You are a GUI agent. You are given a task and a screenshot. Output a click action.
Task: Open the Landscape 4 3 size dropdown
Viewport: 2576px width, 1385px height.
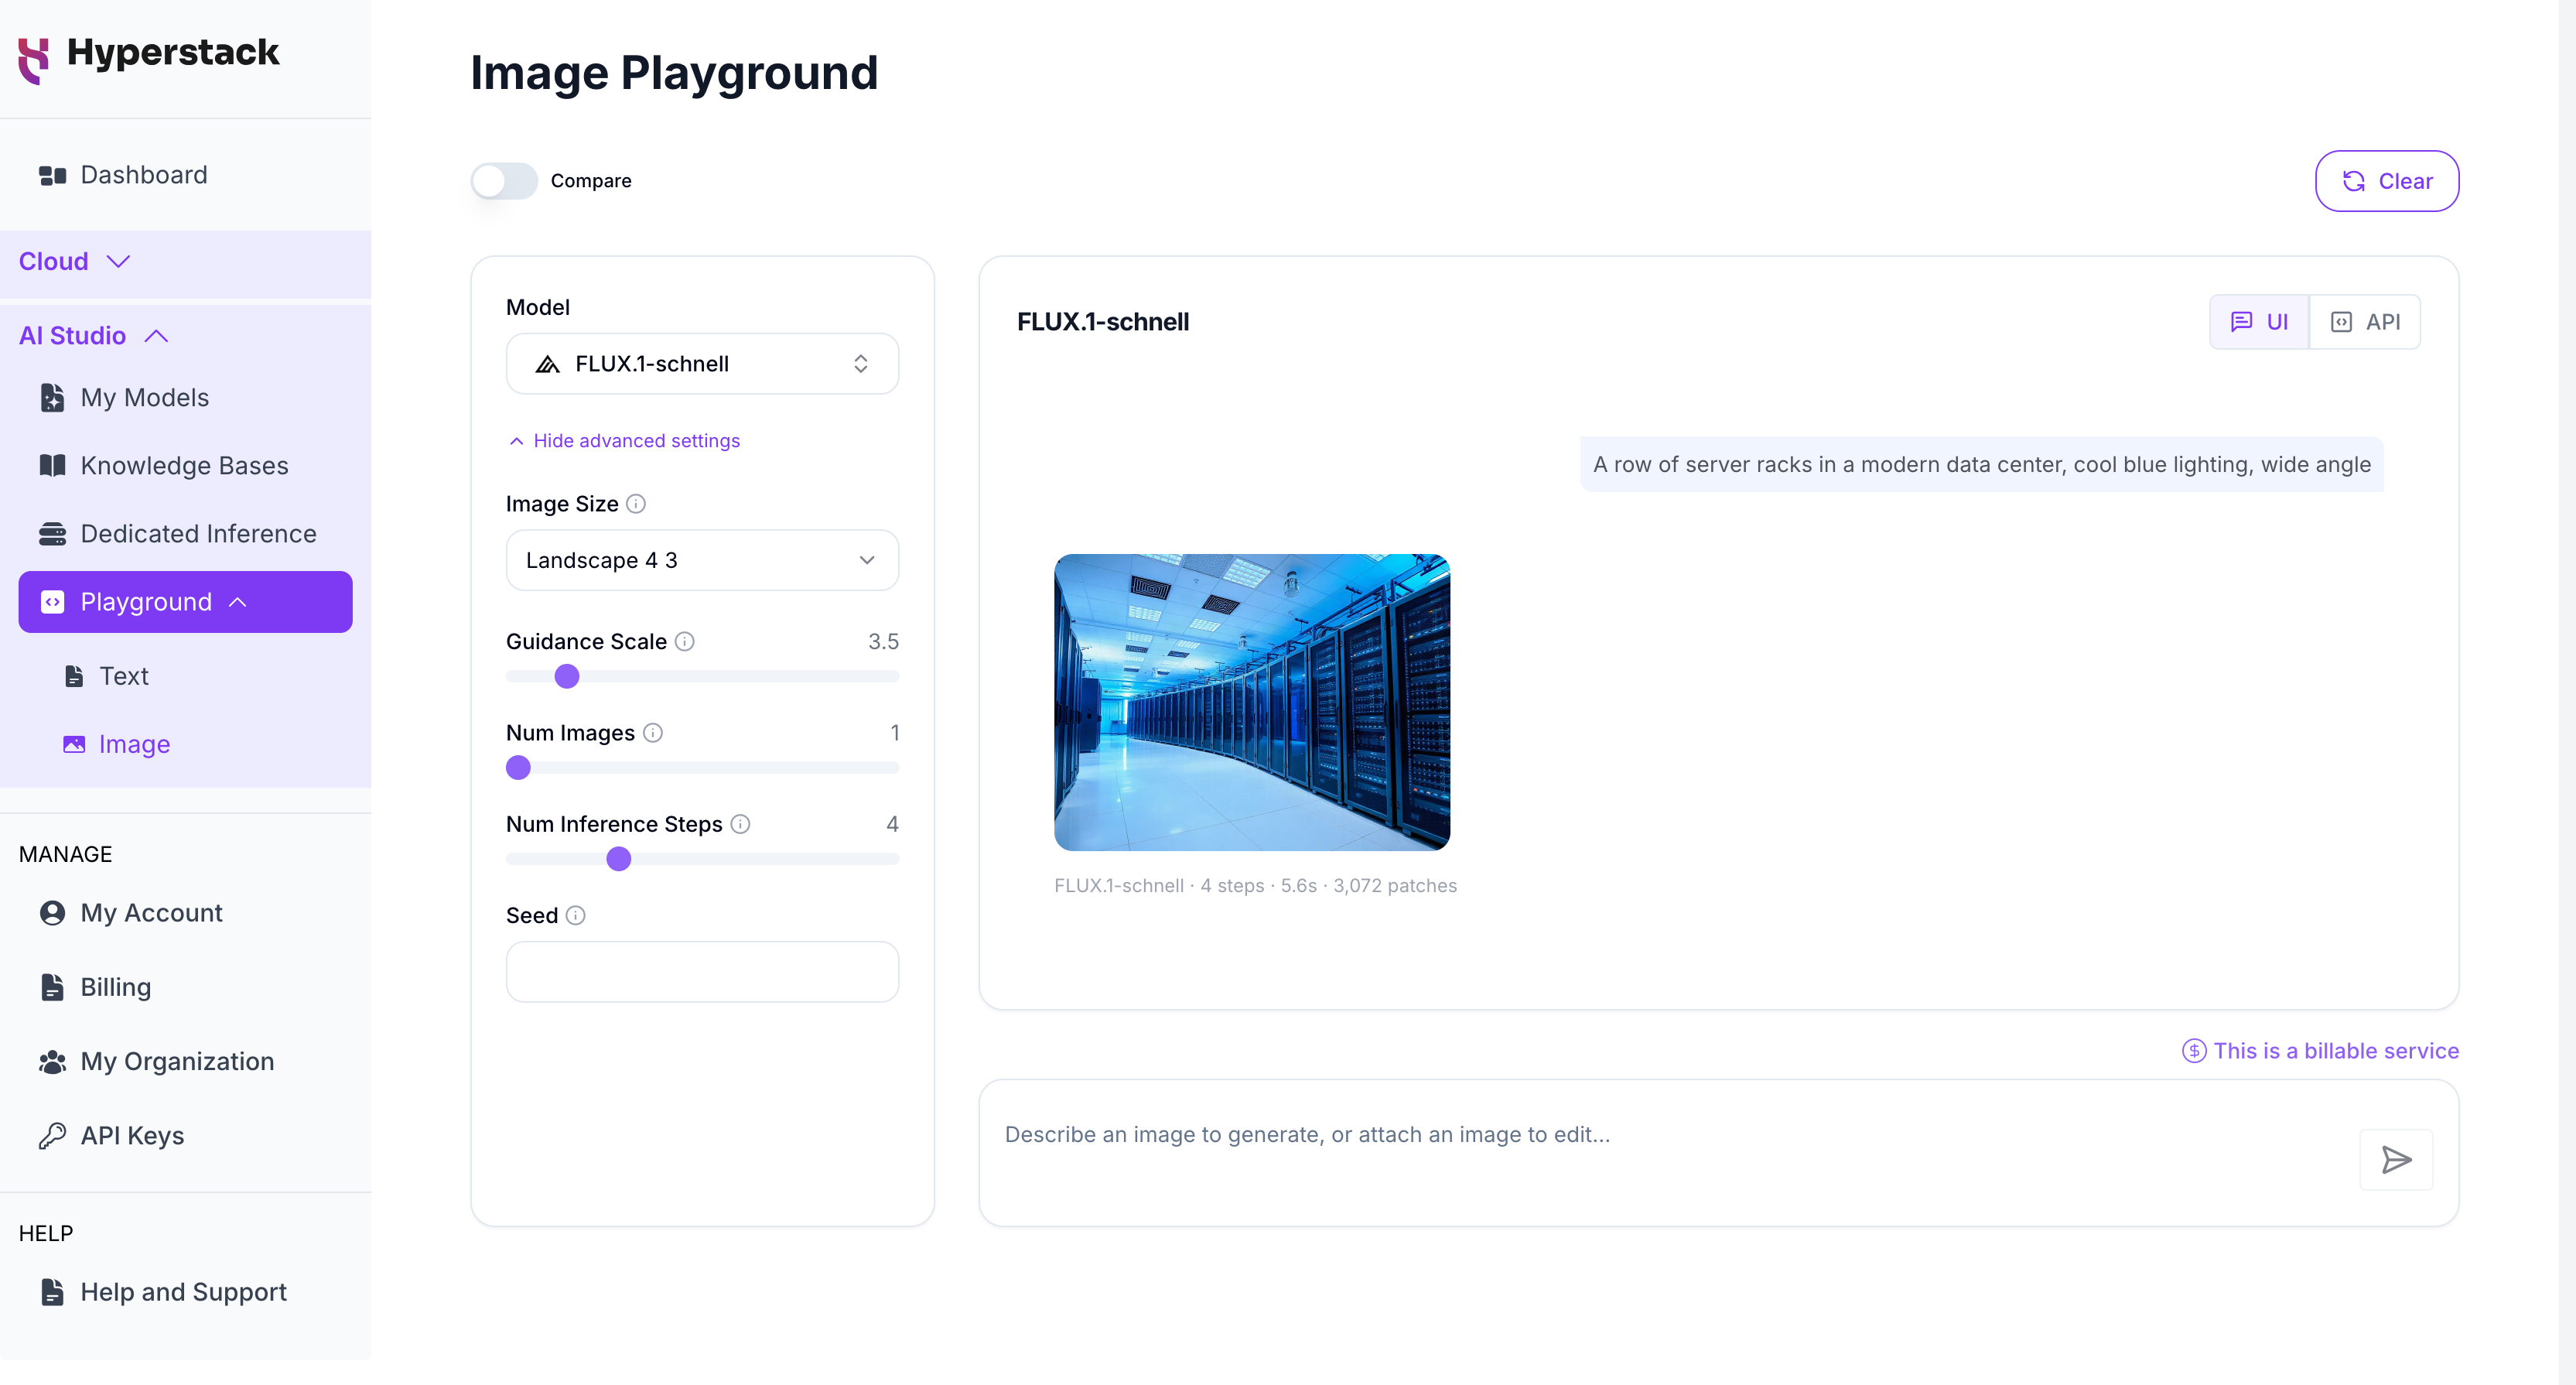coord(702,560)
